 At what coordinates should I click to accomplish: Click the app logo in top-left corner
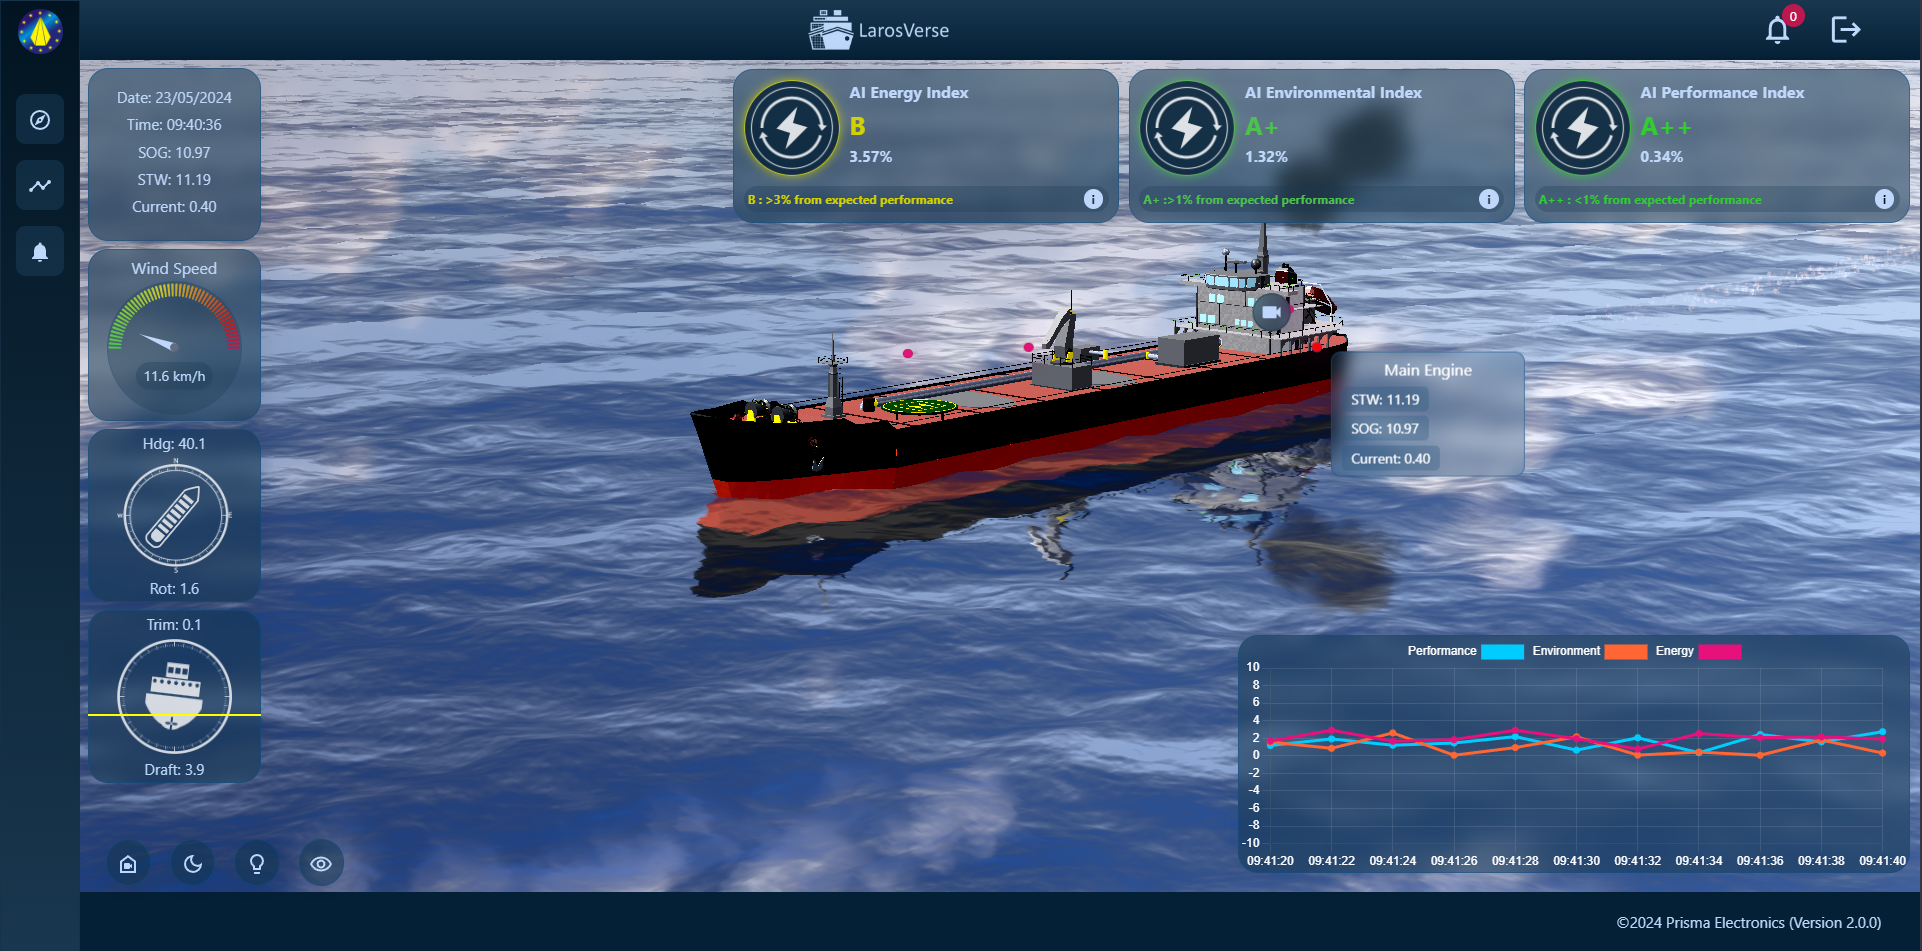(40, 31)
